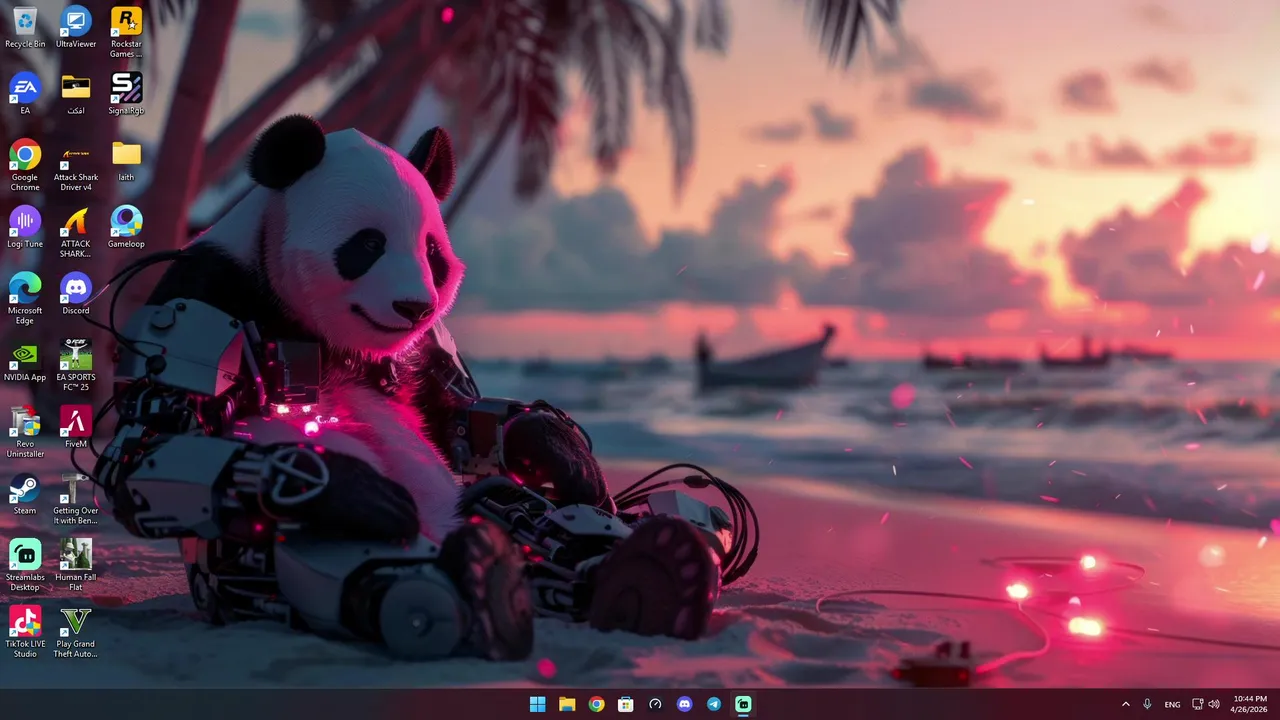Switch to Streamlabs in the taskbar
Screen dimensions: 1280x720
pos(743,704)
